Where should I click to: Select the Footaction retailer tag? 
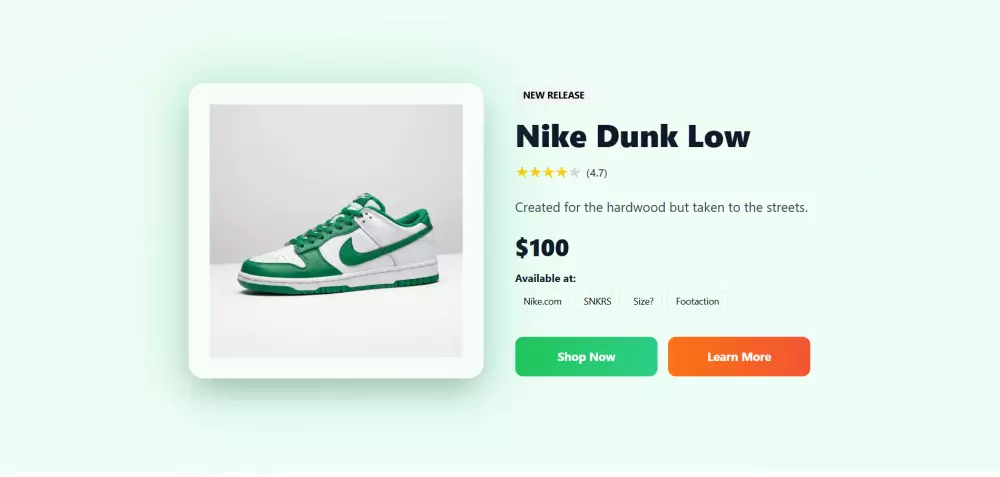697,301
